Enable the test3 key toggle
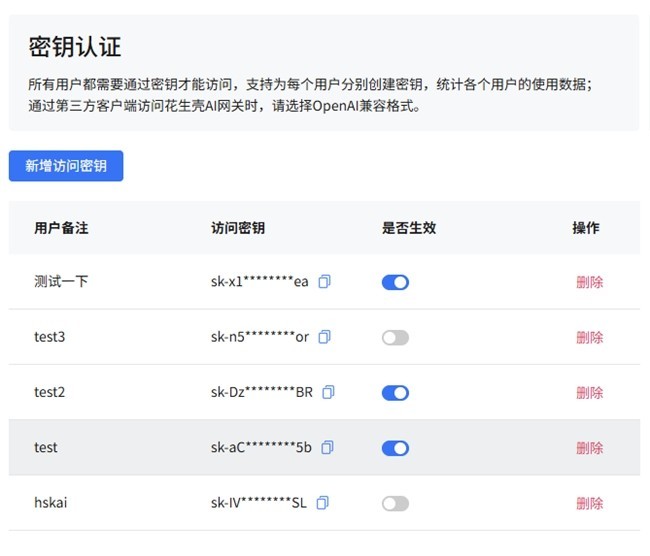The width and height of the screenshot is (650, 556). [x=395, y=338]
